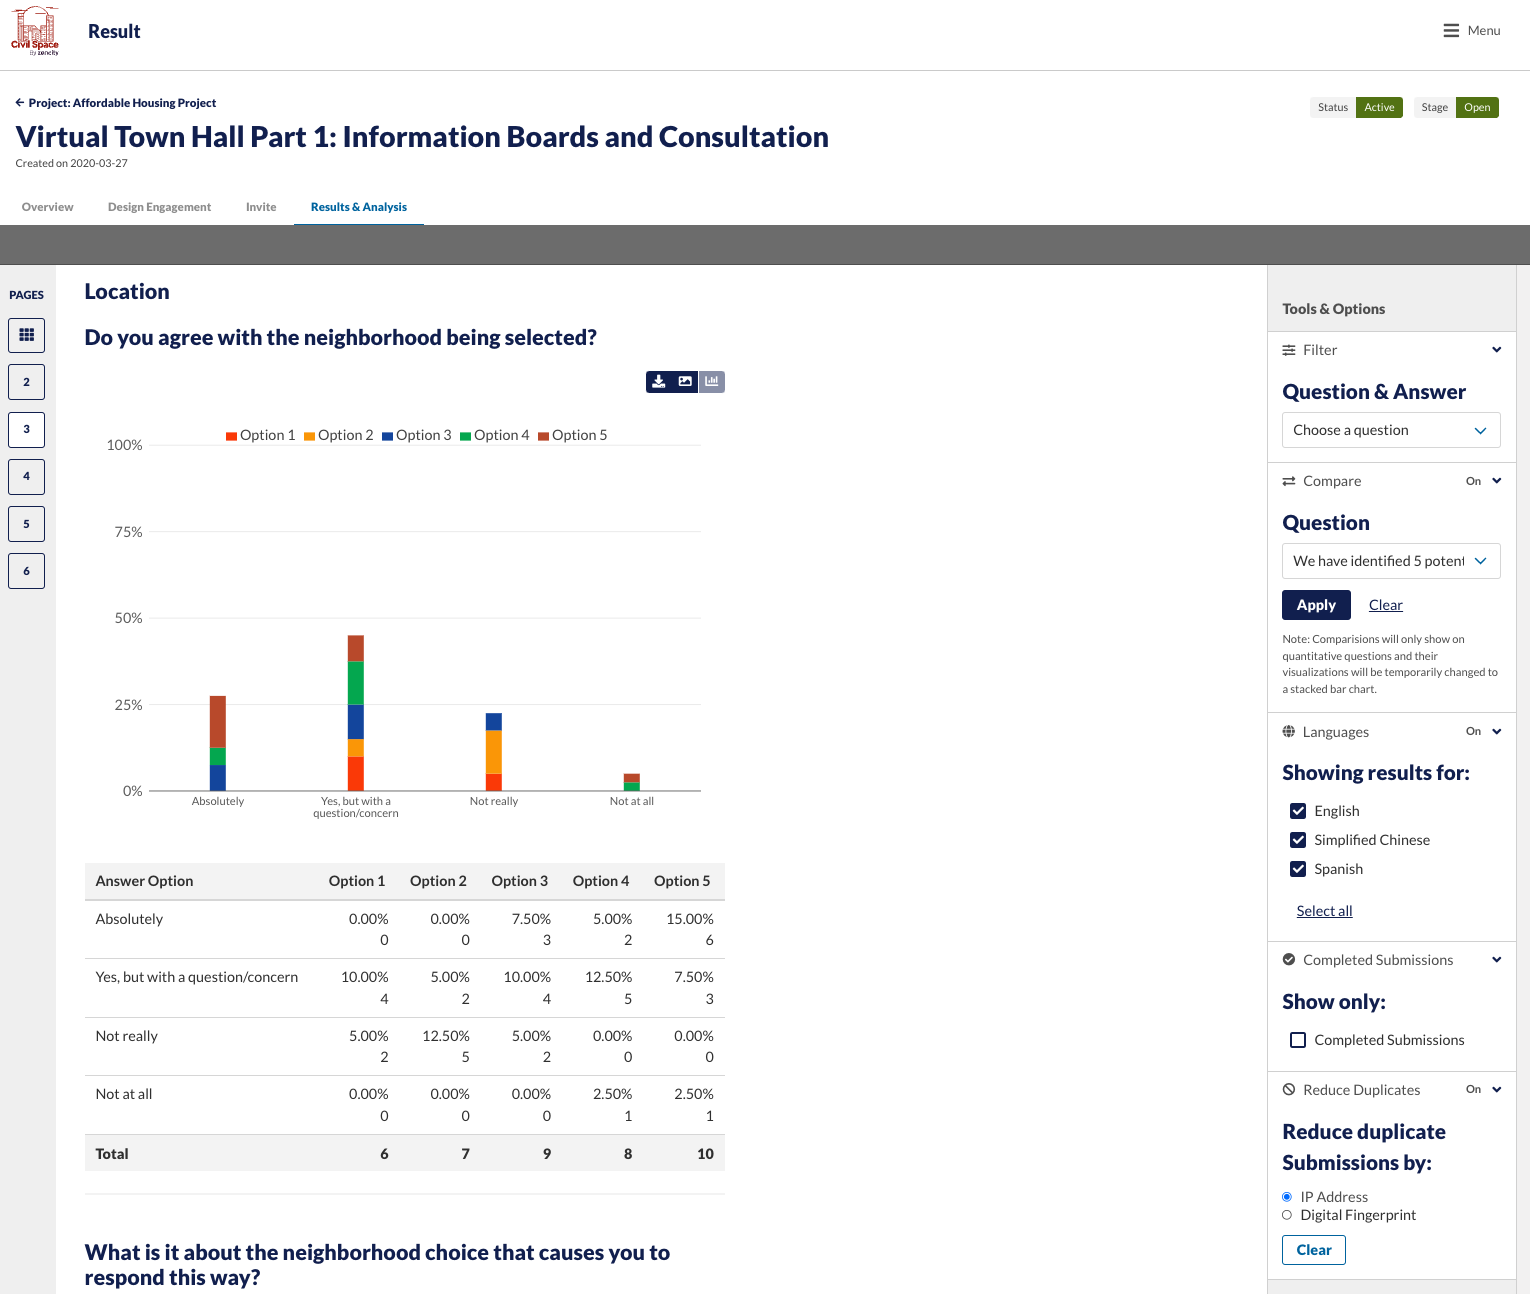The width and height of the screenshot is (1530, 1294).
Task: Collapse the Completed Submissions section chevron
Action: (x=1497, y=959)
